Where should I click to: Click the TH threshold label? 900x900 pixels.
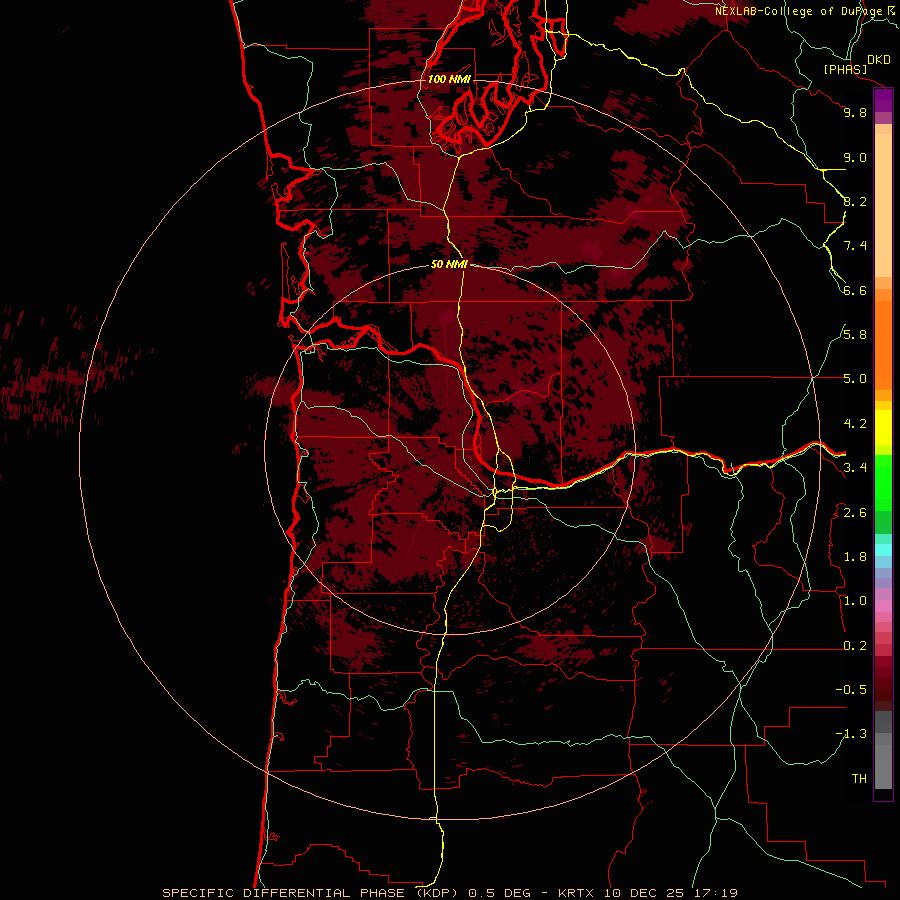pos(859,779)
